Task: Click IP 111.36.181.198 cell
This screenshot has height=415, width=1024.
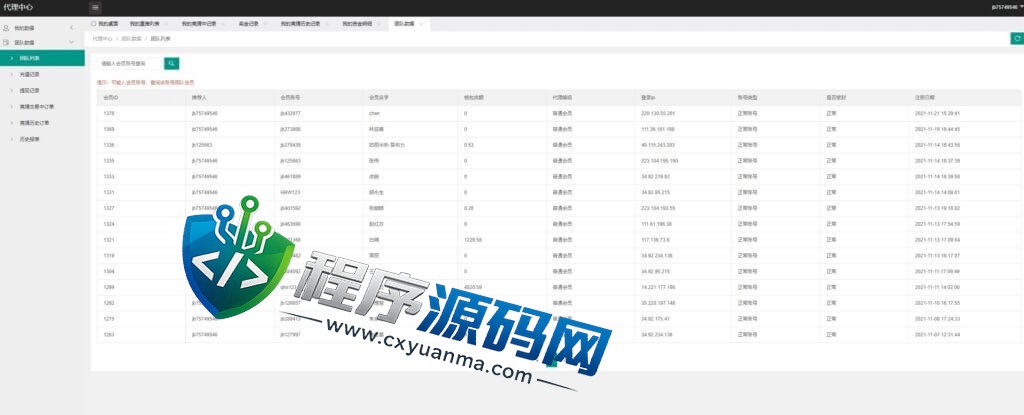Action: coord(658,129)
